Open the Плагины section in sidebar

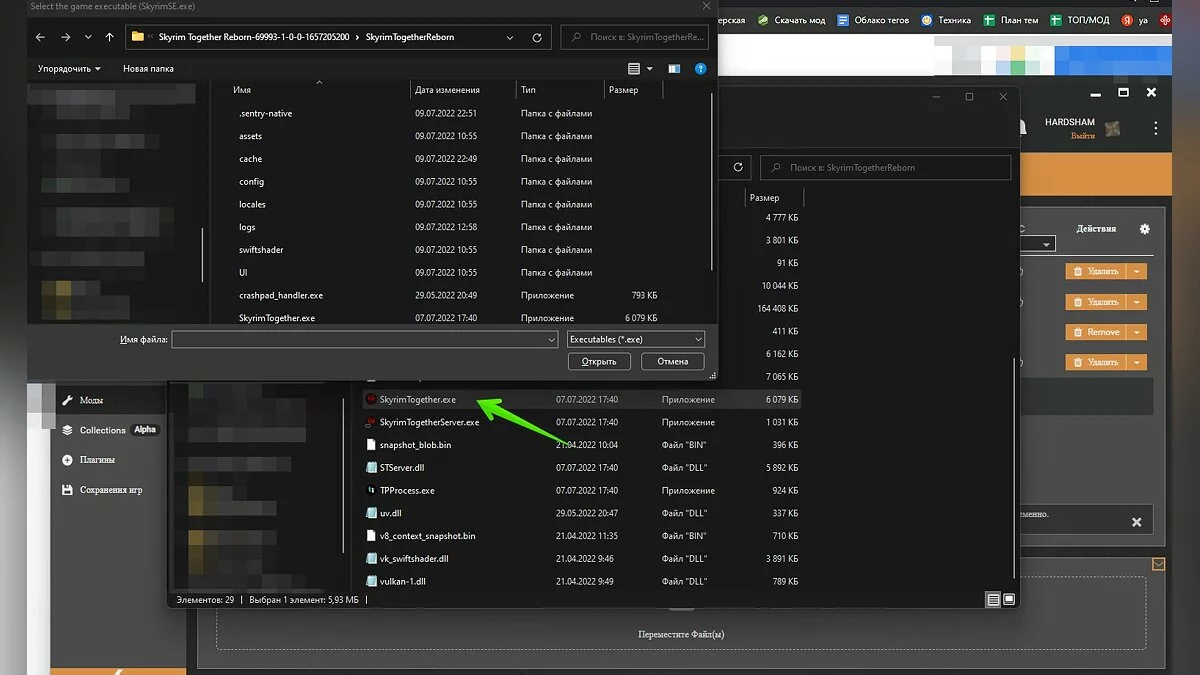[98, 460]
